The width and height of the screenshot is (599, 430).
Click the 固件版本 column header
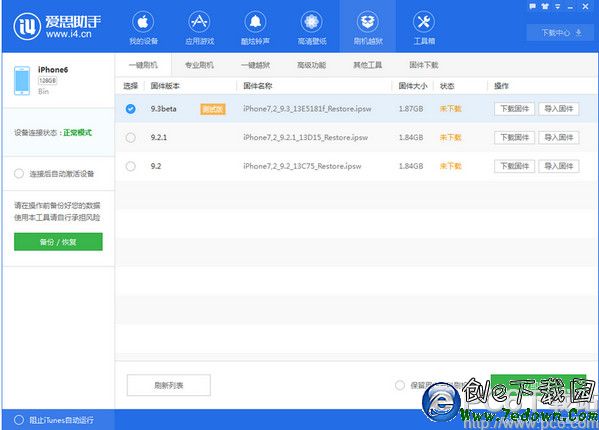(x=165, y=86)
